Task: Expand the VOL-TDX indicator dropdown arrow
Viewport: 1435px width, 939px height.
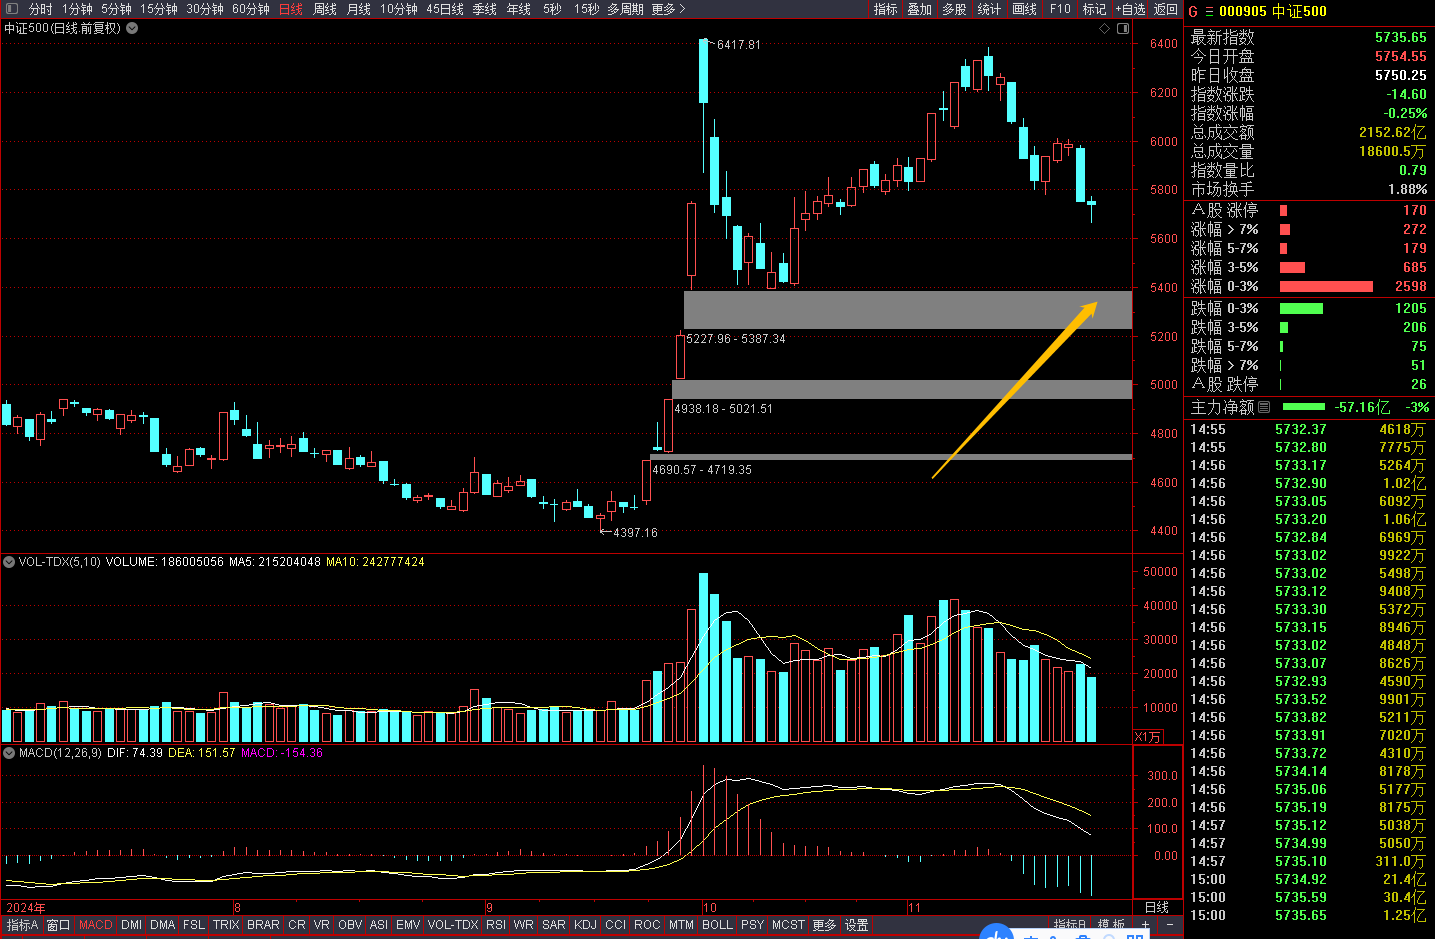Action: click(x=9, y=562)
